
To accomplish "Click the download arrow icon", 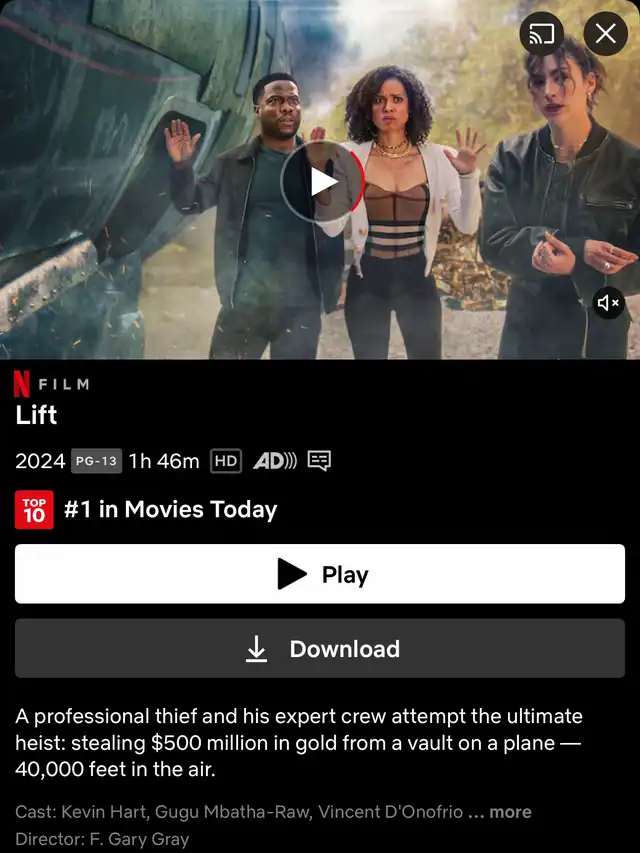I will [256, 649].
